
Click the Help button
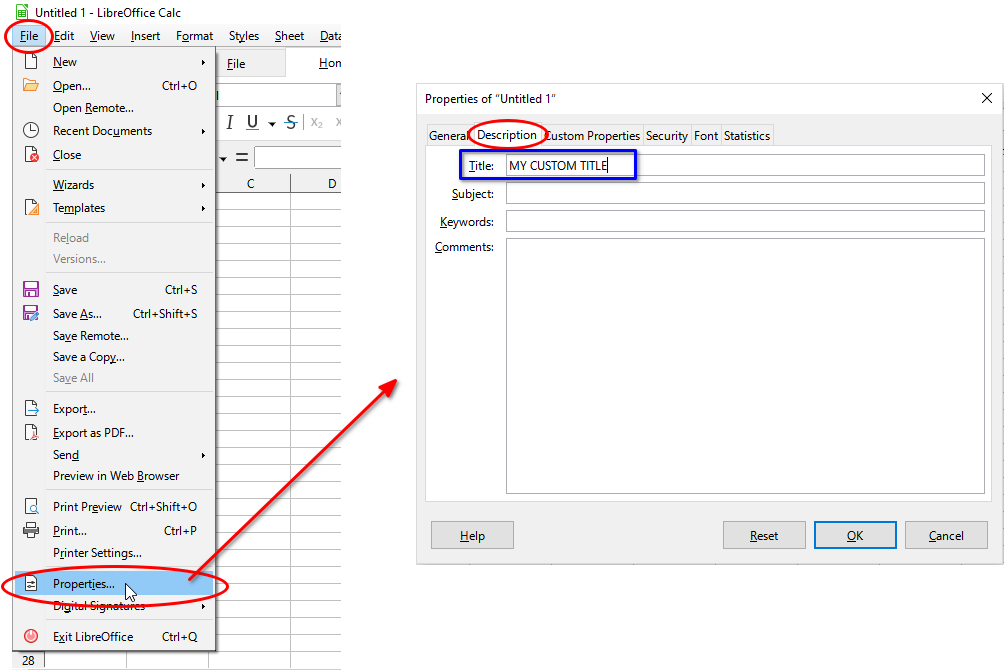471,535
